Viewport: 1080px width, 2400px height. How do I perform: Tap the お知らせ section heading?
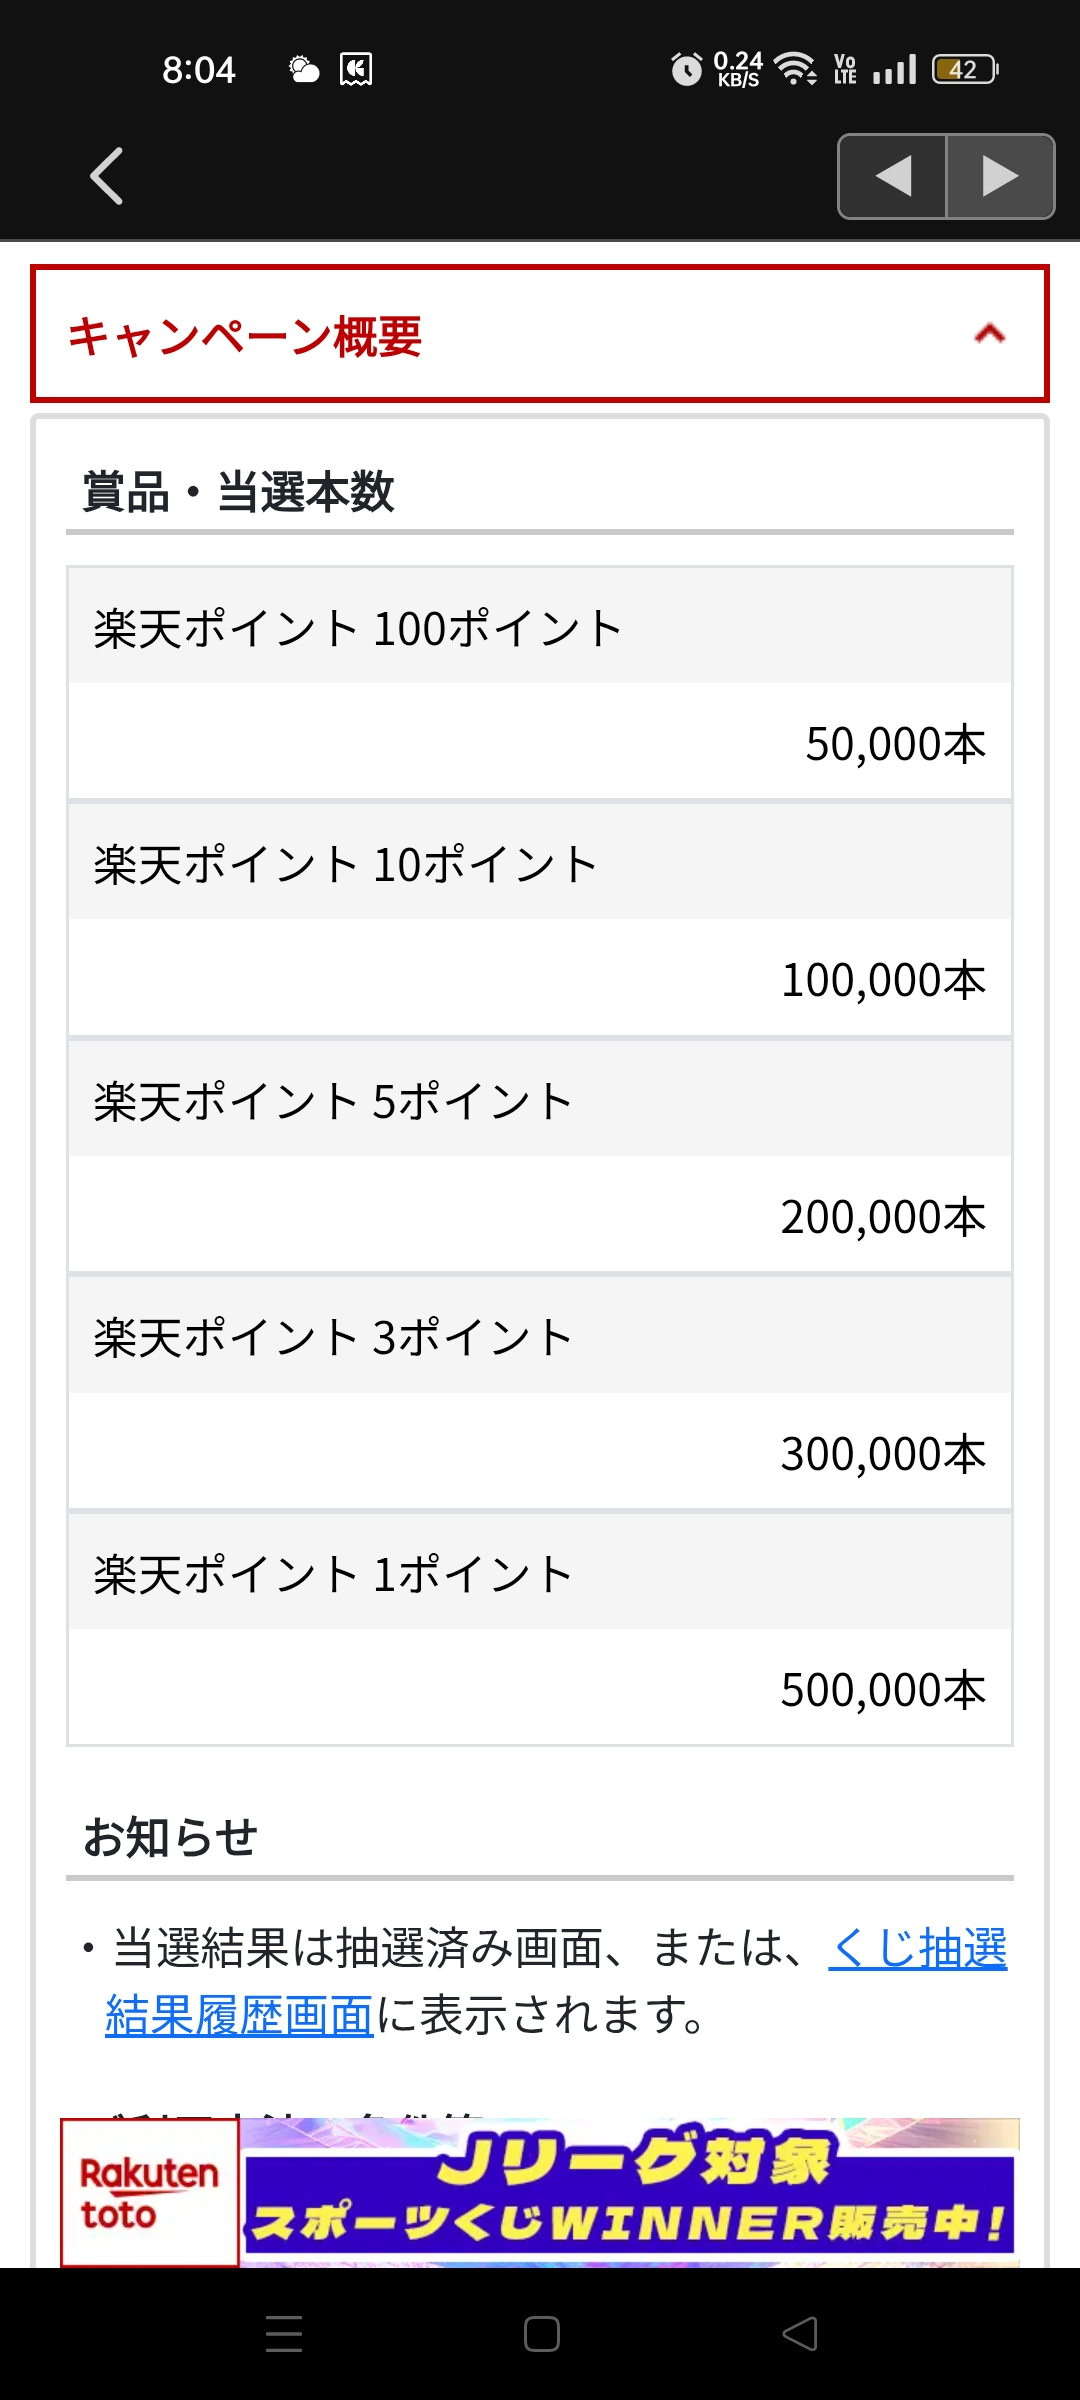click(x=170, y=1838)
